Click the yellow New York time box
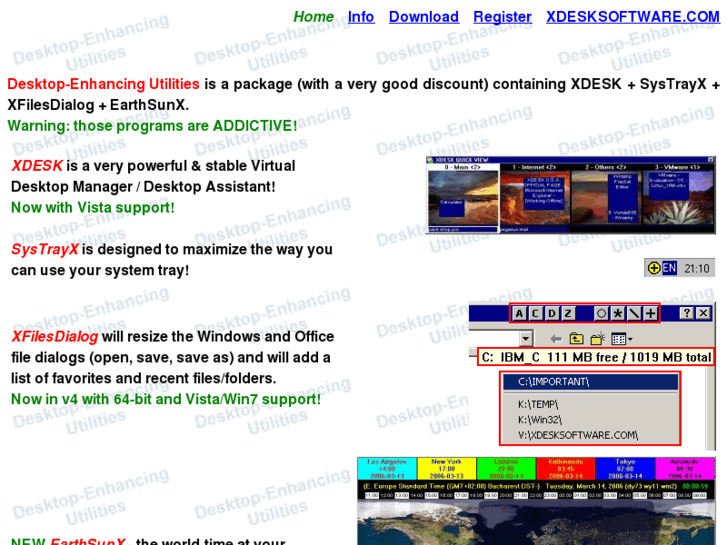The width and height of the screenshot is (727, 545). pos(446,468)
